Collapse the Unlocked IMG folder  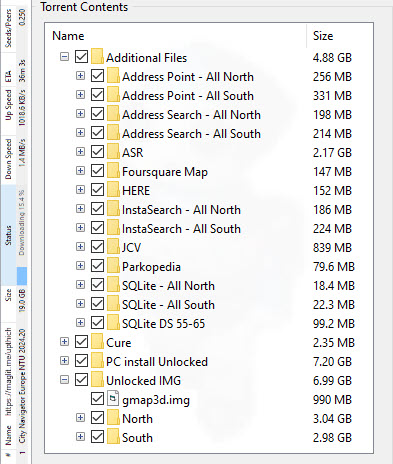click(64, 380)
